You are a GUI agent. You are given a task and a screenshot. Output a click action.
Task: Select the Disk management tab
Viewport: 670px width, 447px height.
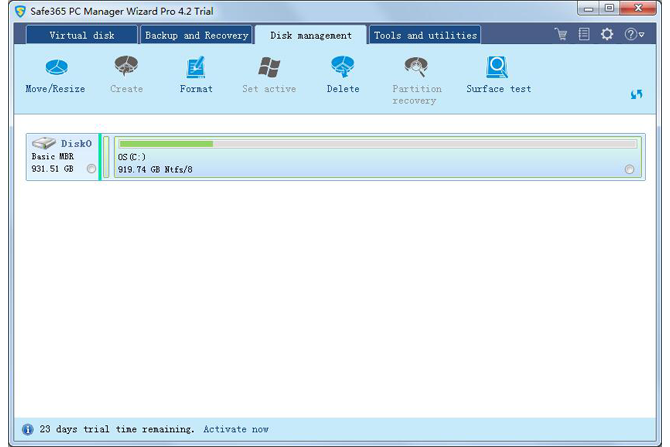[x=311, y=35]
